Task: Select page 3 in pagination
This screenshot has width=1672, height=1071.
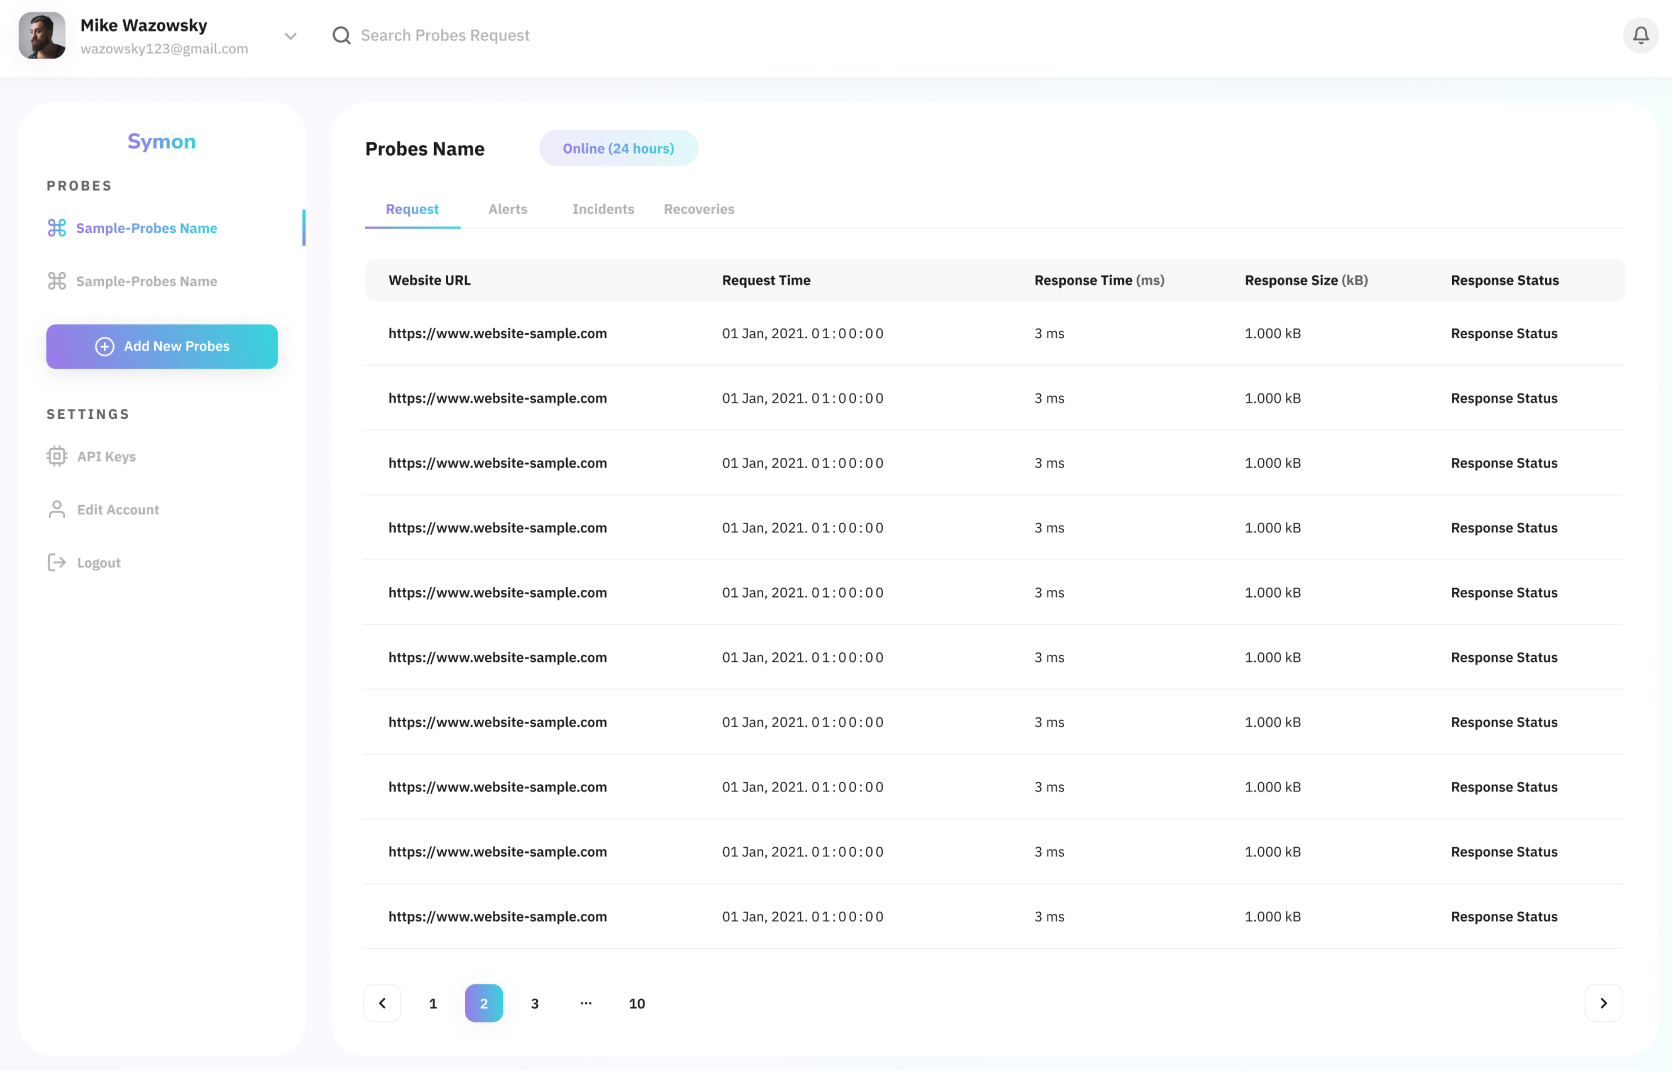Action: [x=535, y=1003]
